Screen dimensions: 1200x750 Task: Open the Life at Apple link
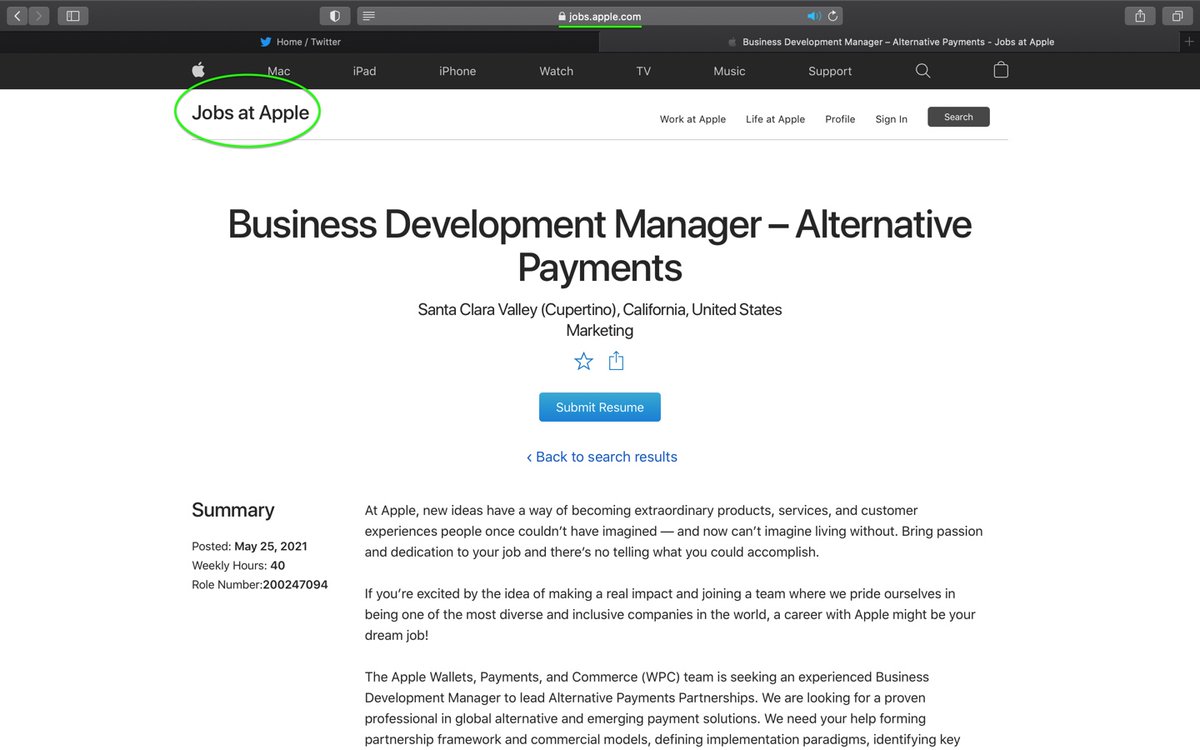click(x=775, y=119)
